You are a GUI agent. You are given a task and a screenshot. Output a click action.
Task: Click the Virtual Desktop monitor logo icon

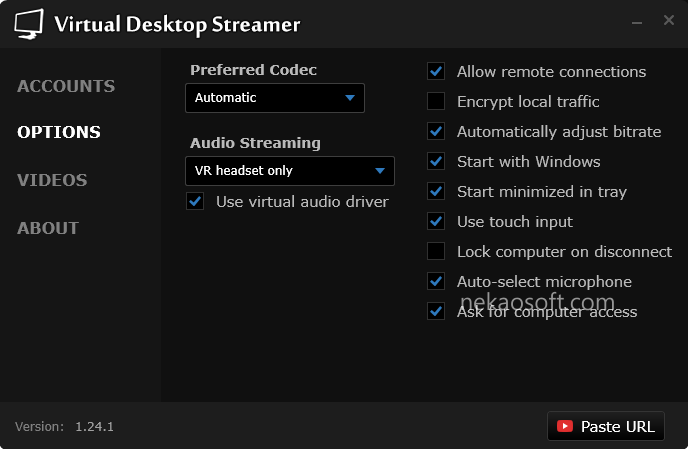pos(29,25)
